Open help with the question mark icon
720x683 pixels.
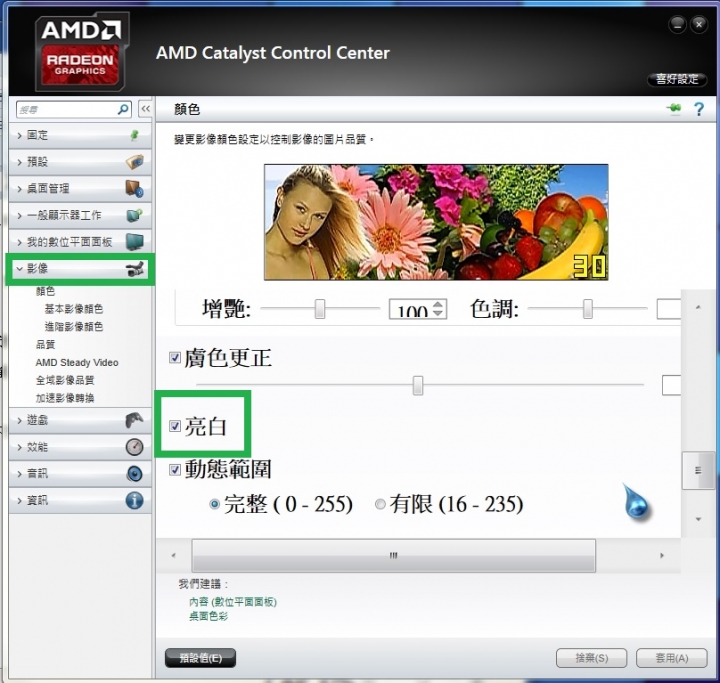[x=699, y=109]
